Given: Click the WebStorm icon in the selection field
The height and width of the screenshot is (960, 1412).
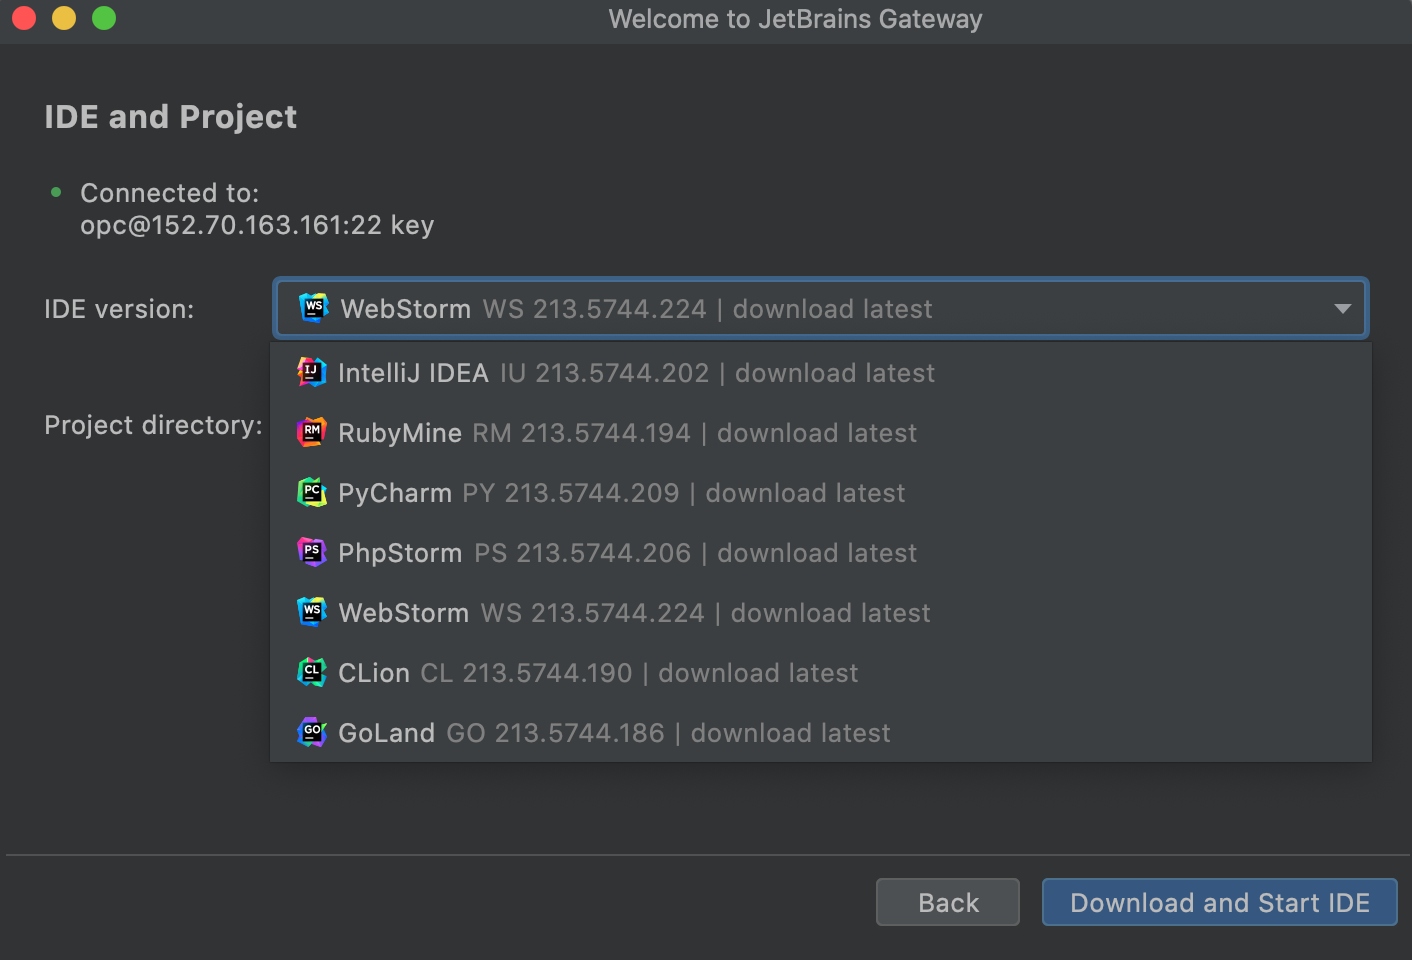Looking at the screenshot, I should pyautogui.click(x=313, y=308).
